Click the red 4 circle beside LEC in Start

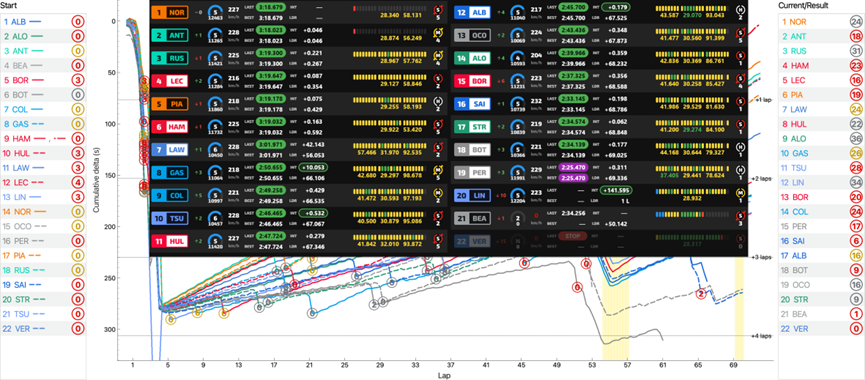tap(78, 181)
